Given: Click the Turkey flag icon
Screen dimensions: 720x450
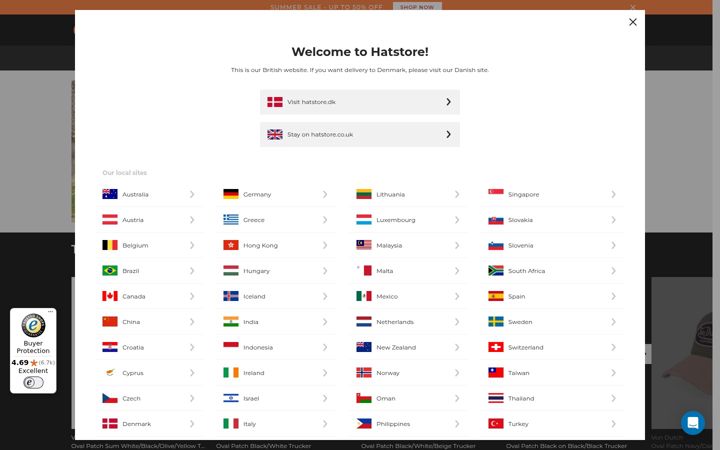Looking at the screenshot, I should pyautogui.click(x=496, y=424).
